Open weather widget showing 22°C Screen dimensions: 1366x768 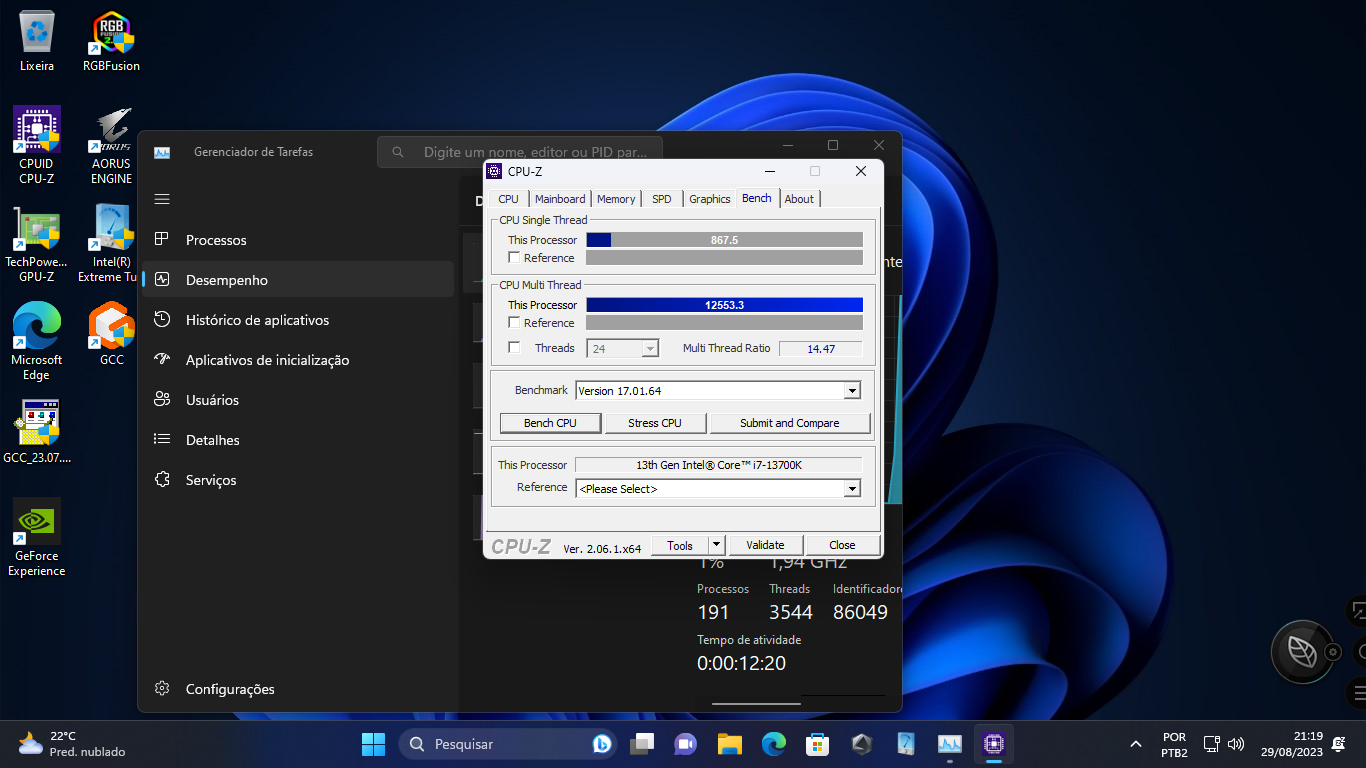tap(72, 744)
